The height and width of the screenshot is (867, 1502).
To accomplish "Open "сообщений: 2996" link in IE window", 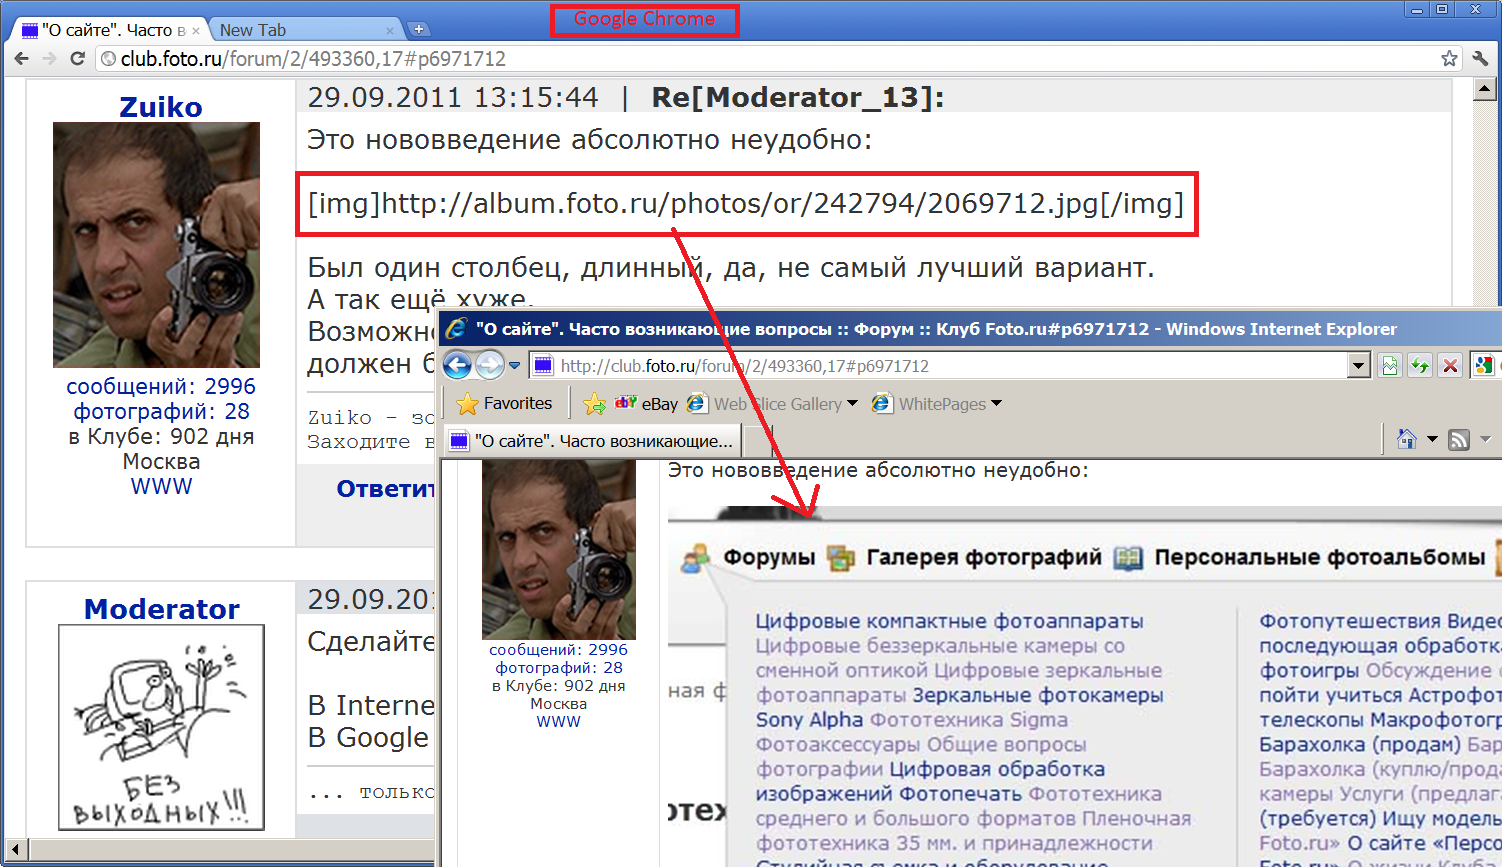I will [558, 650].
